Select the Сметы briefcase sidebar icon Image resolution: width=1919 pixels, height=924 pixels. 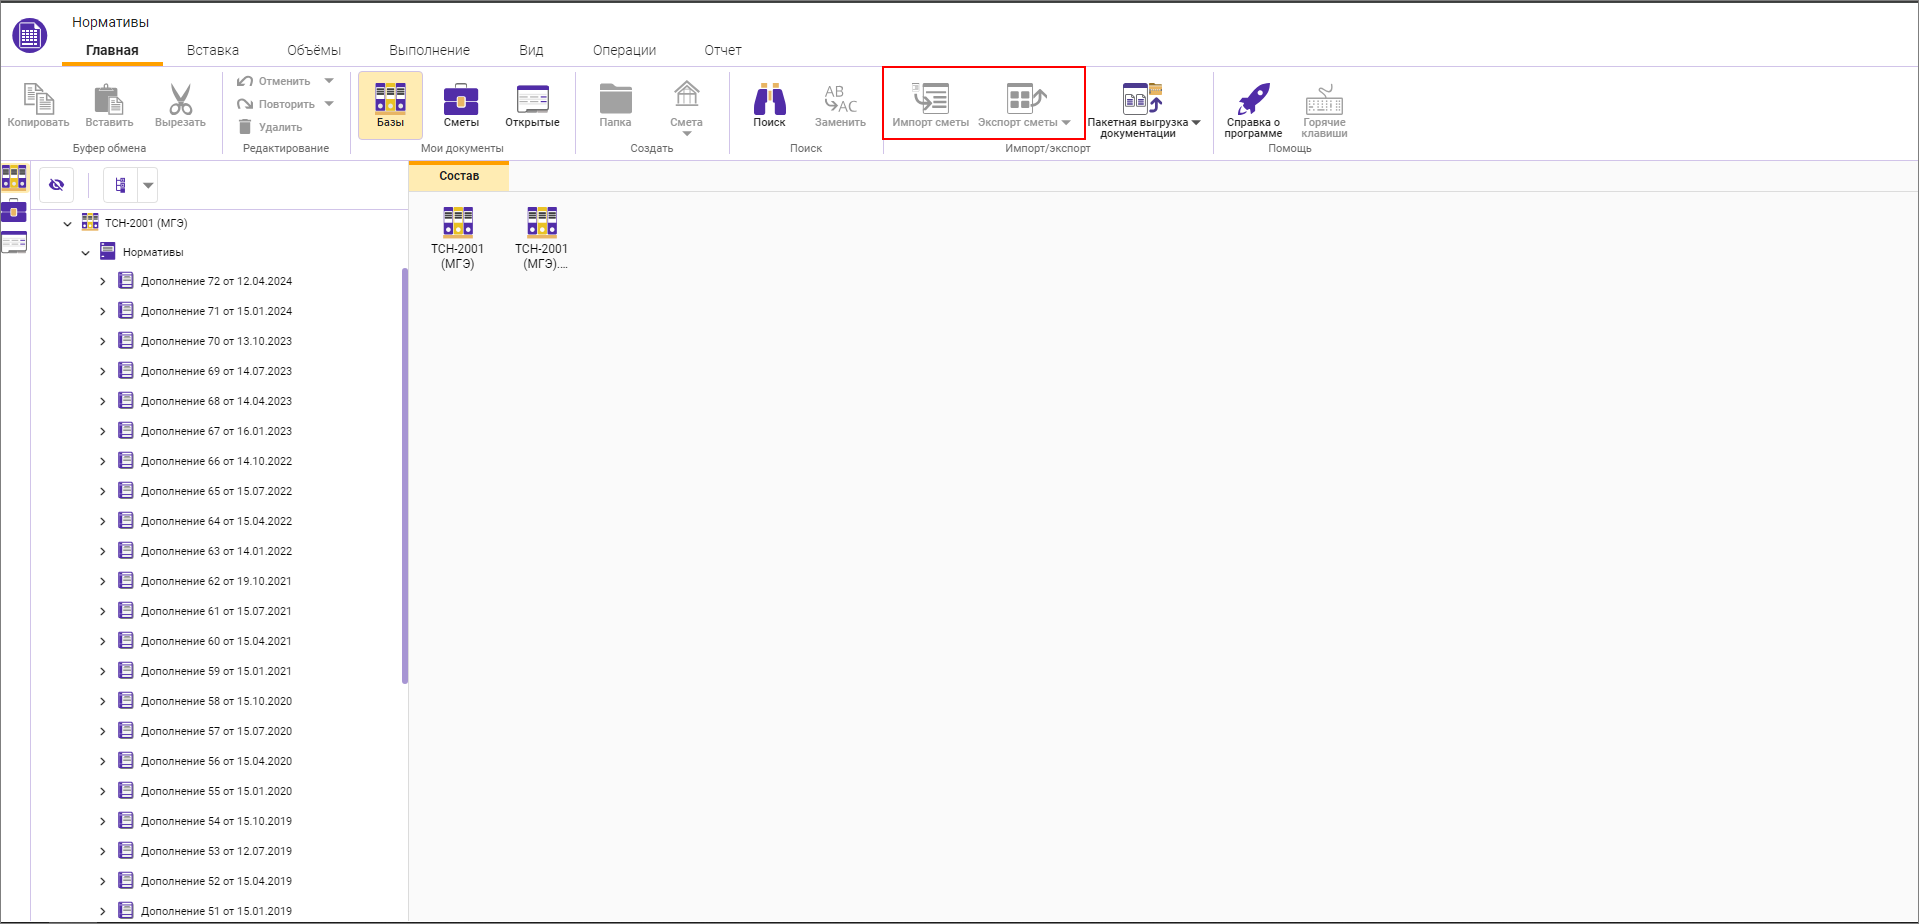click(14, 211)
